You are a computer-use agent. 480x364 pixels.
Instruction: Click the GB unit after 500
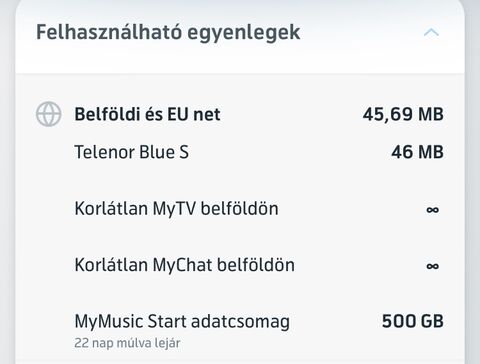click(x=432, y=321)
